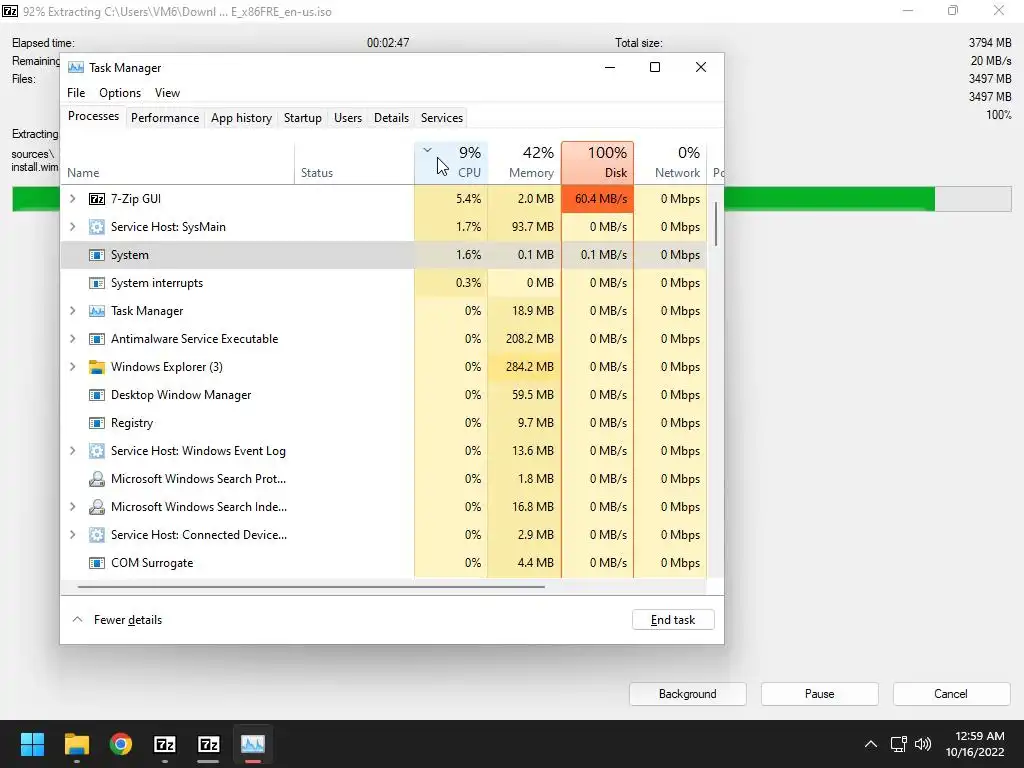Click the green 7-Zip extraction progress bar
The width and height of the screenshot is (1024, 768).
pos(829,199)
